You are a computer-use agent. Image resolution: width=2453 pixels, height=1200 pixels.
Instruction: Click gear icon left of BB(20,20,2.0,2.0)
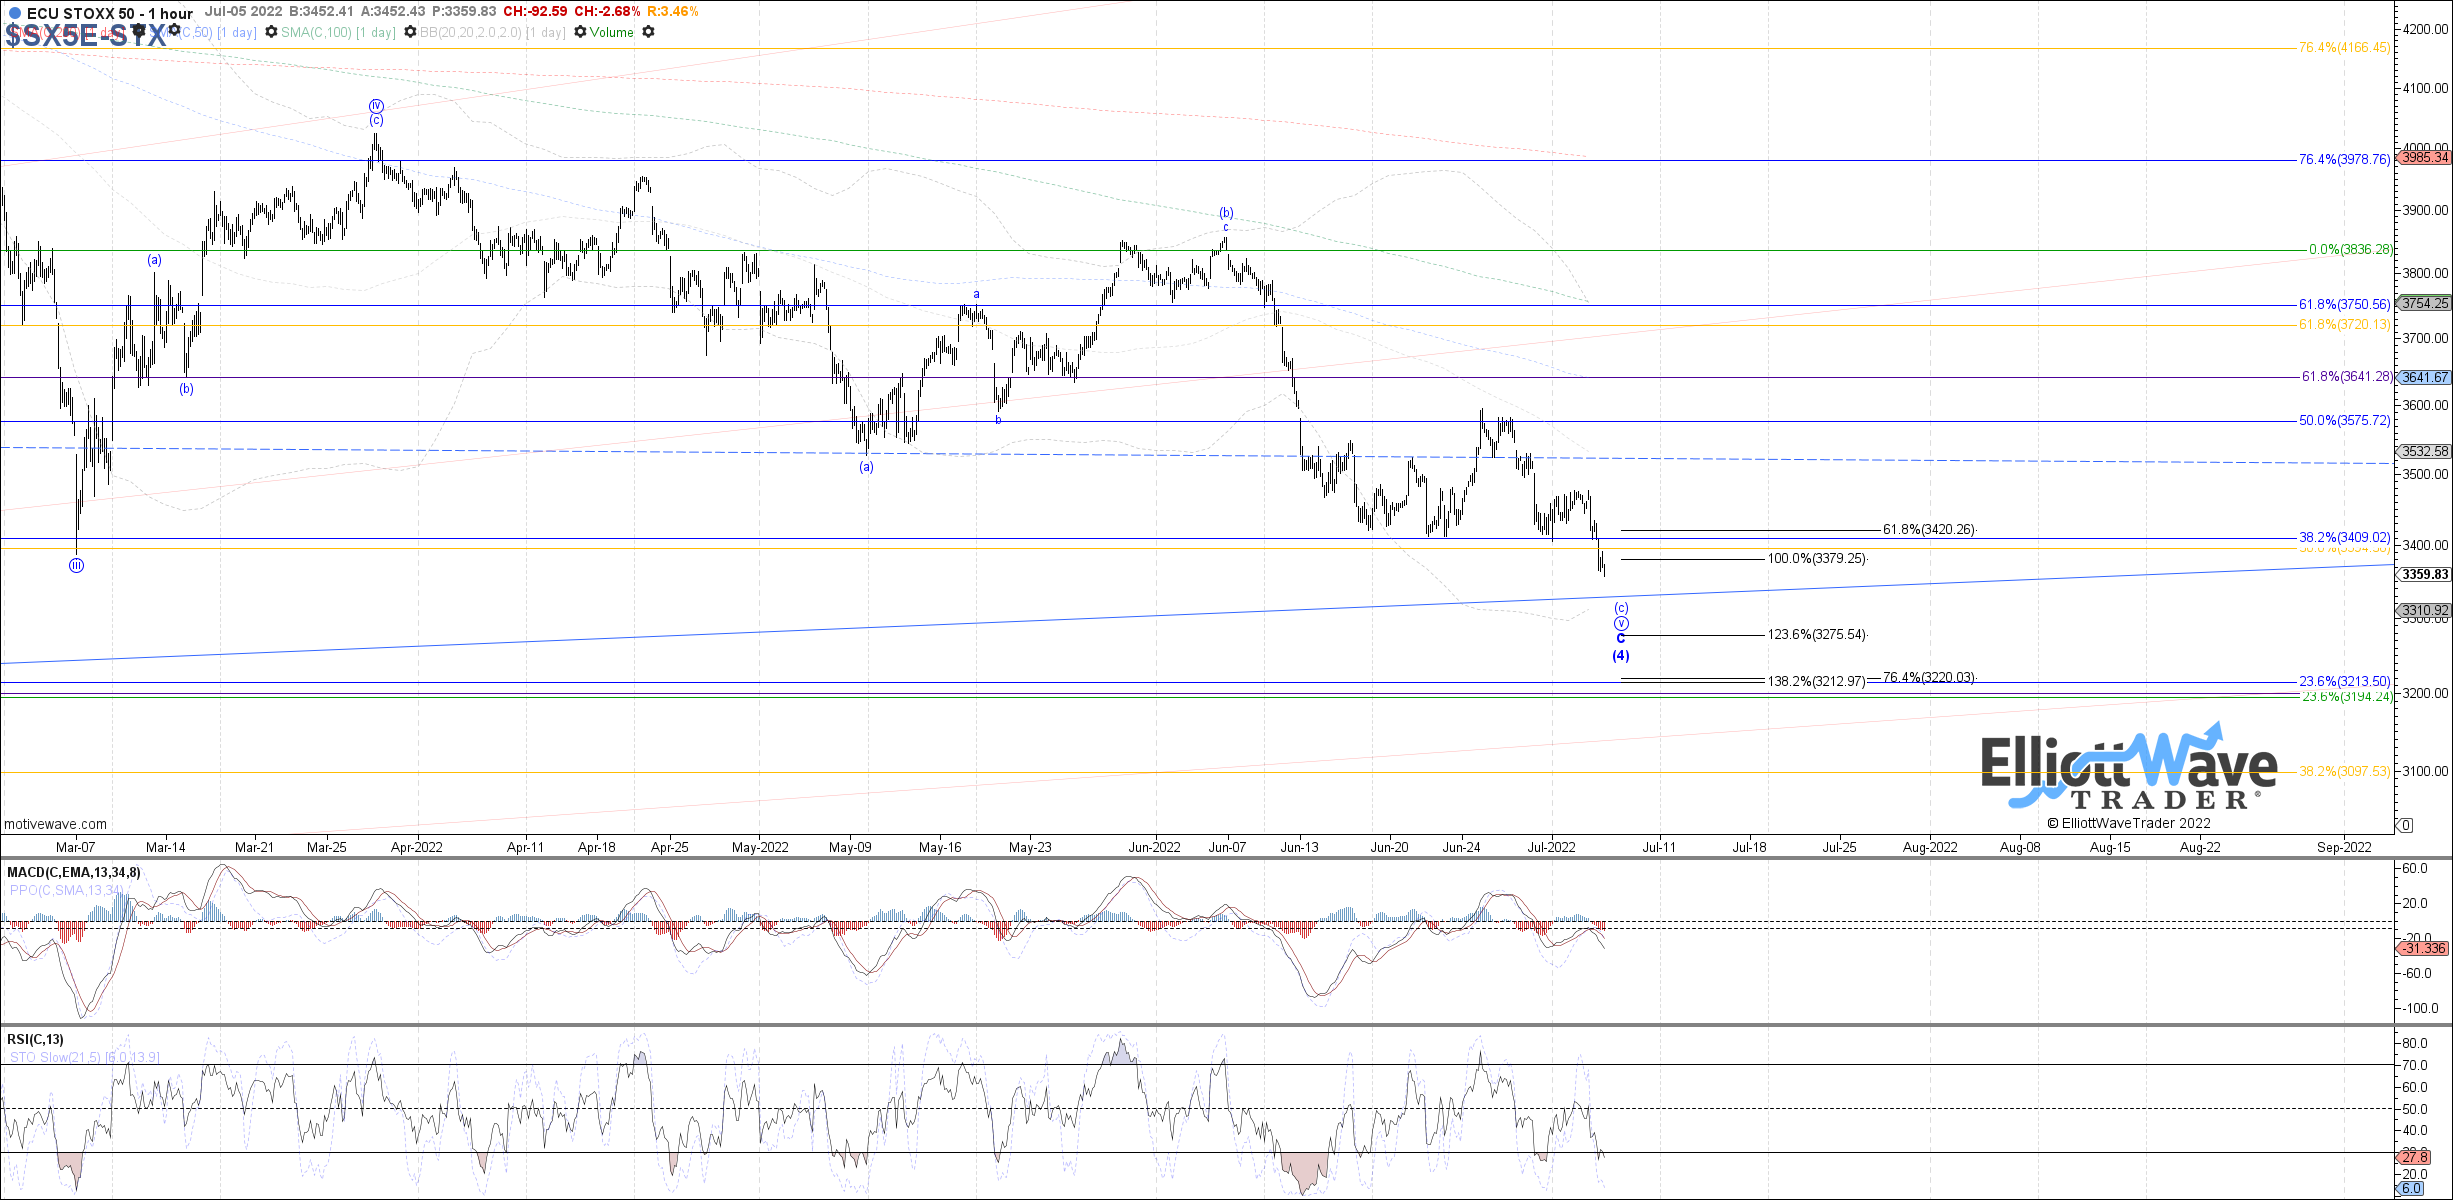[x=410, y=32]
